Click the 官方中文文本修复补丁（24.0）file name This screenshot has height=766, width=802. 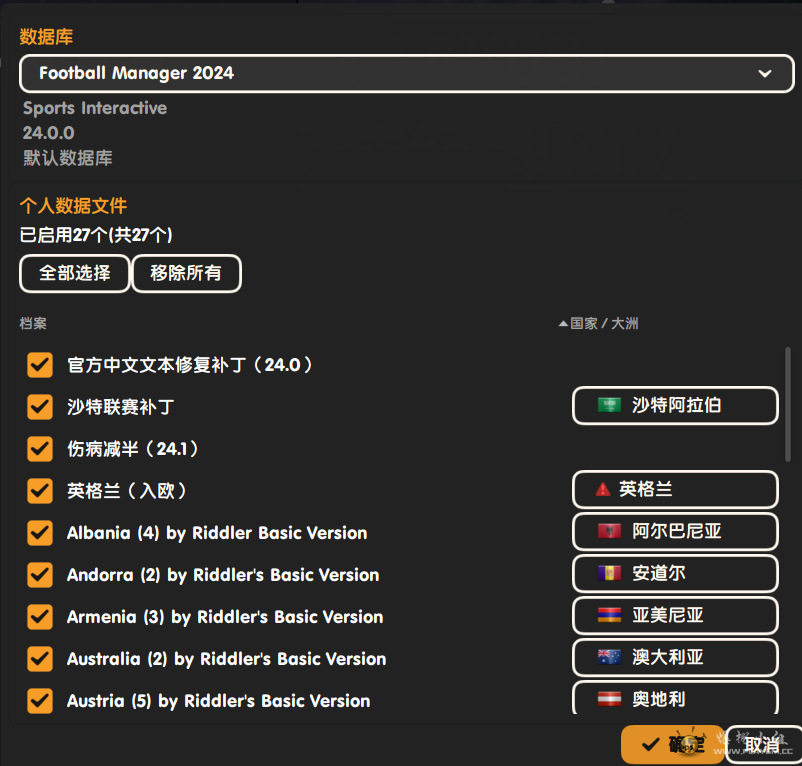[x=189, y=365]
